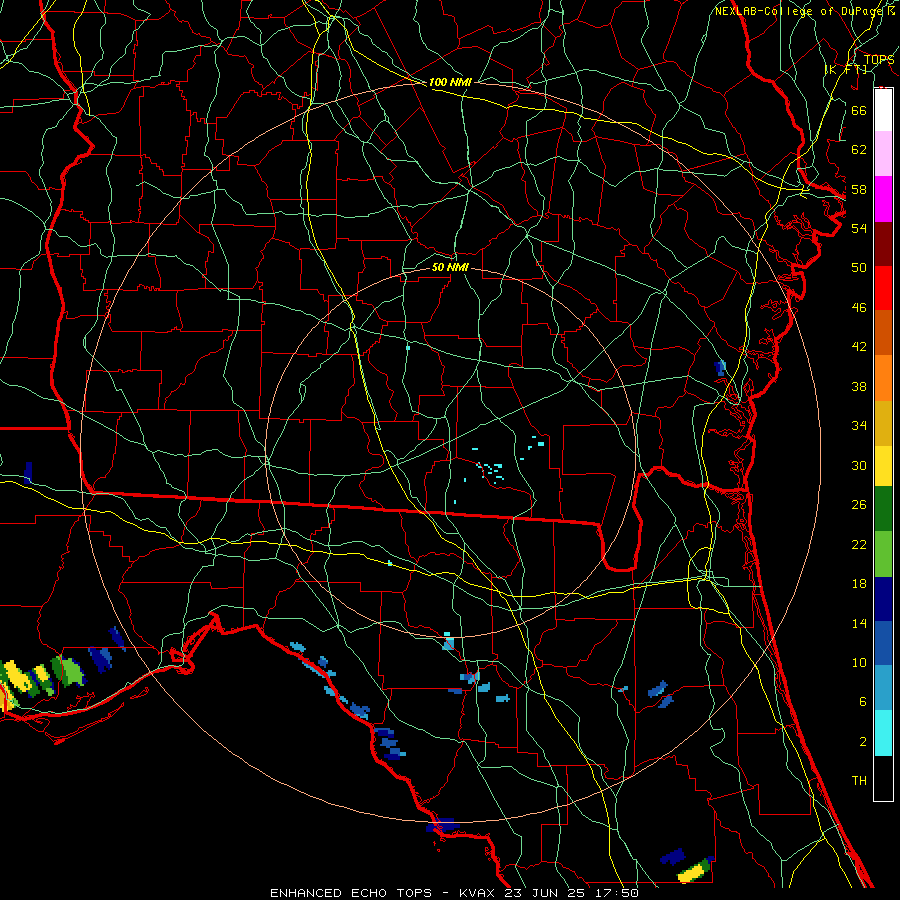This screenshot has height=900, width=900.
Task: Select the 14 legend value
Action: pos(859,623)
